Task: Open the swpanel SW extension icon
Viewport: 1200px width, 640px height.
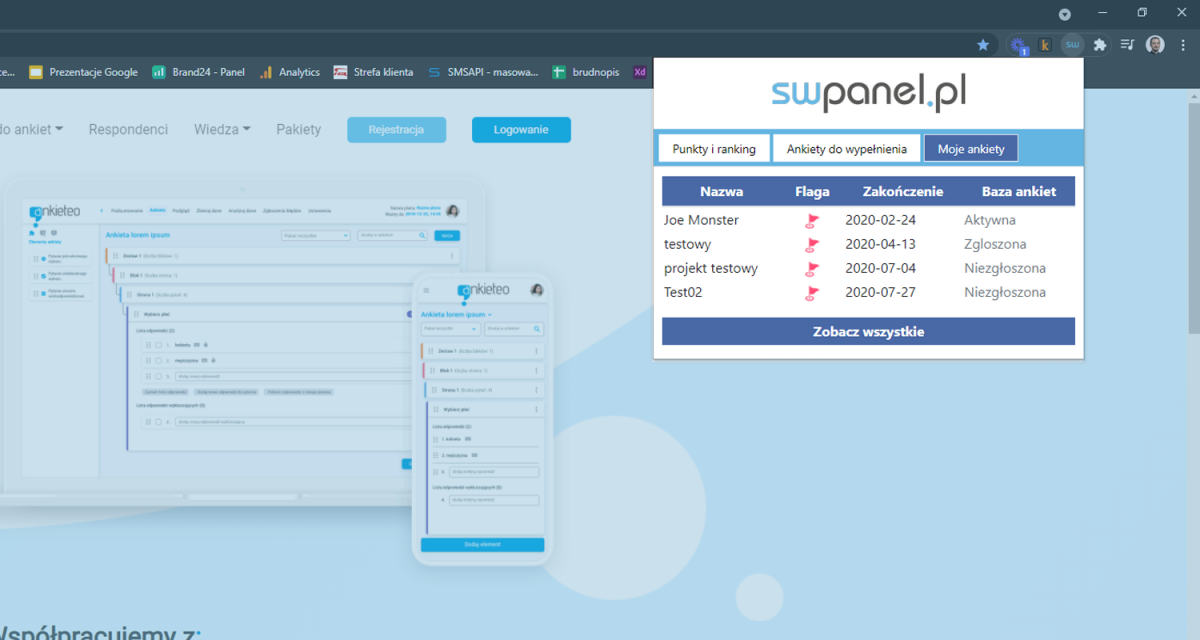Action: [x=1073, y=44]
